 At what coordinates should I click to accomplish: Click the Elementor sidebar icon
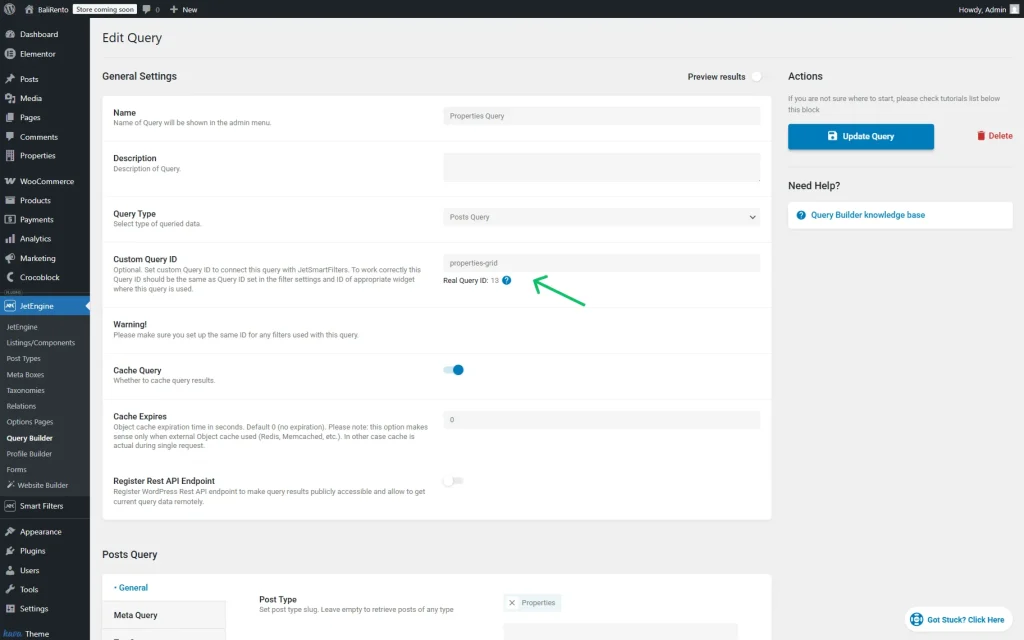pos(10,54)
